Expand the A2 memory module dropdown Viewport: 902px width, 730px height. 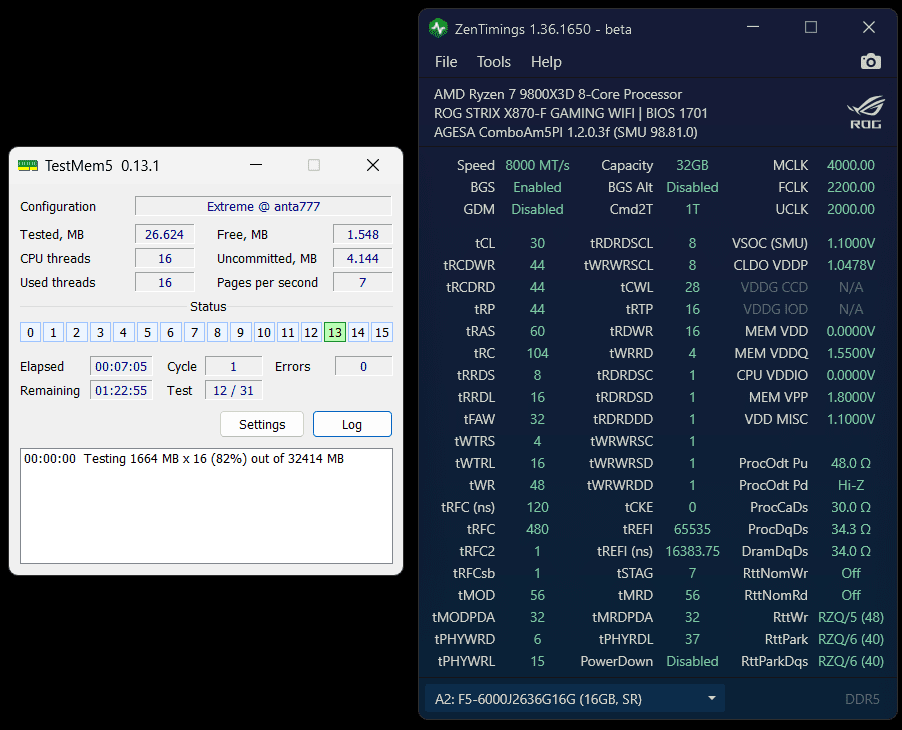(x=574, y=698)
